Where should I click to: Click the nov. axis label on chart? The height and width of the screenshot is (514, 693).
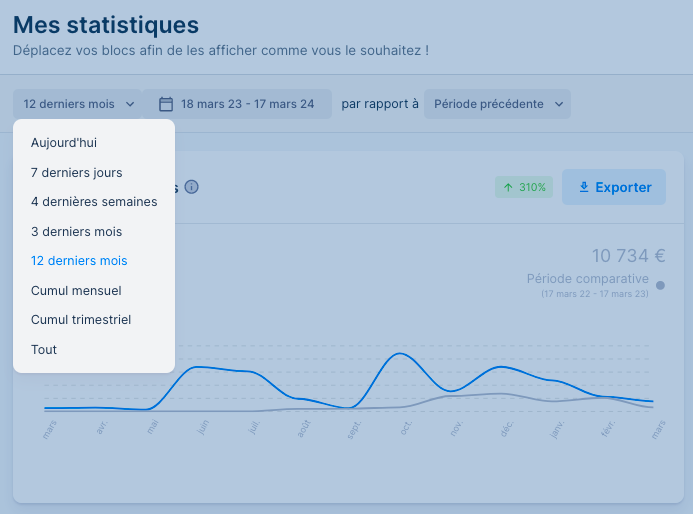click(x=457, y=428)
